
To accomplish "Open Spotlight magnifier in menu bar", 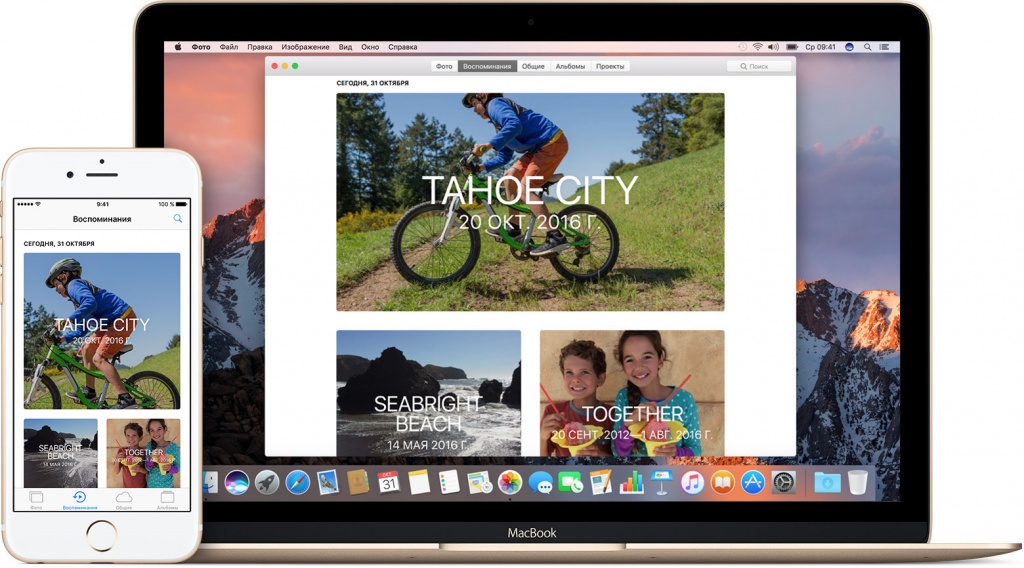I will pyautogui.click(x=867, y=47).
